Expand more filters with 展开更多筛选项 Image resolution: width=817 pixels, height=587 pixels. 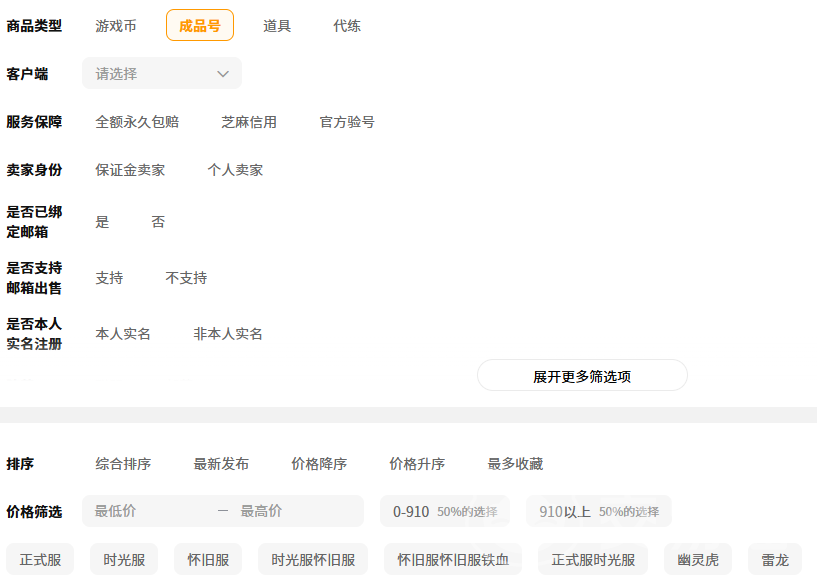tap(582, 376)
